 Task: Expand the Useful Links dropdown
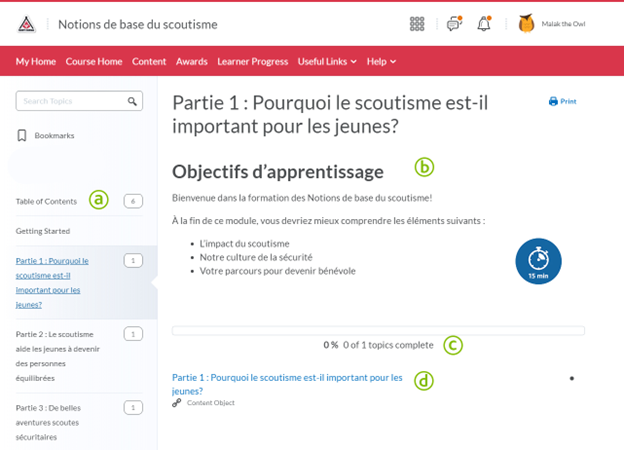[327, 61]
